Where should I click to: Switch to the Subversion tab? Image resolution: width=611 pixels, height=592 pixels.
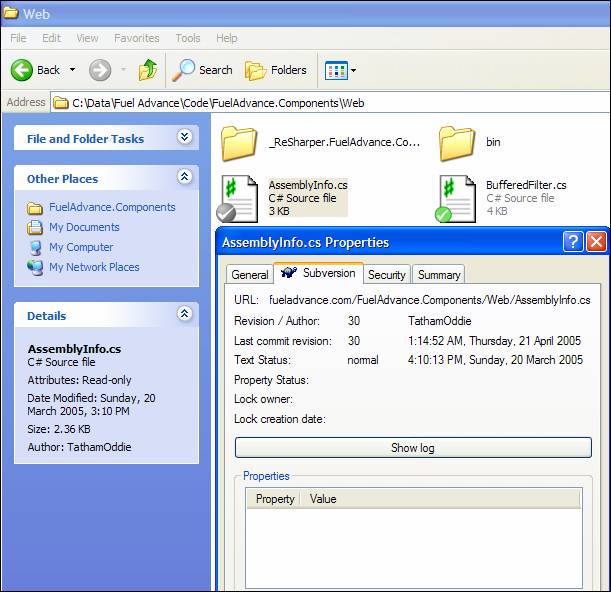tap(318, 273)
